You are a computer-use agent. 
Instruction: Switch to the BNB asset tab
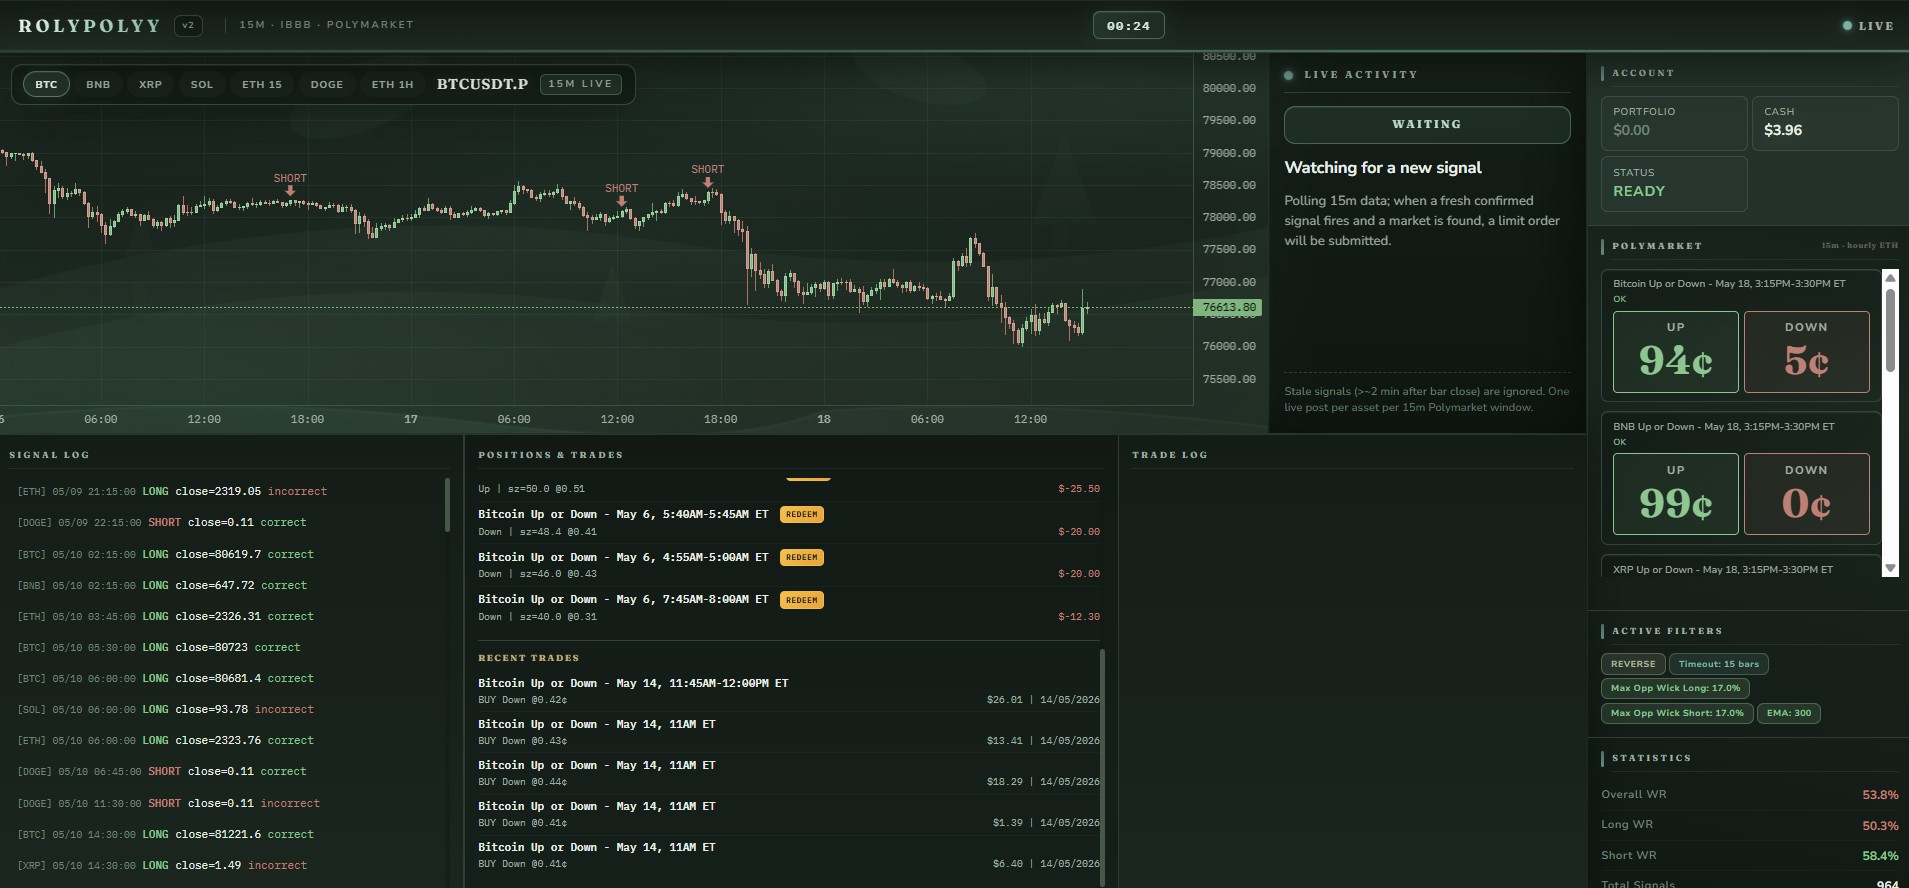coord(98,84)
